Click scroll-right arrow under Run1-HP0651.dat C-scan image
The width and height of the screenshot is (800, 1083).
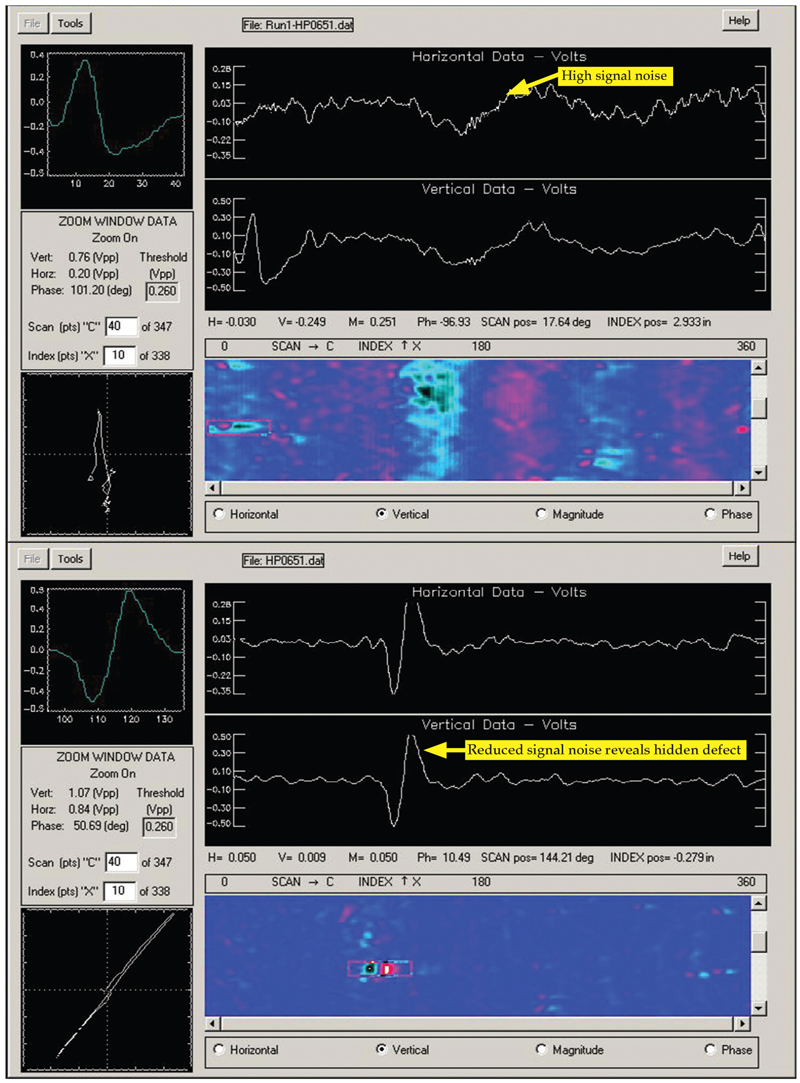click(x=741, y=488)
